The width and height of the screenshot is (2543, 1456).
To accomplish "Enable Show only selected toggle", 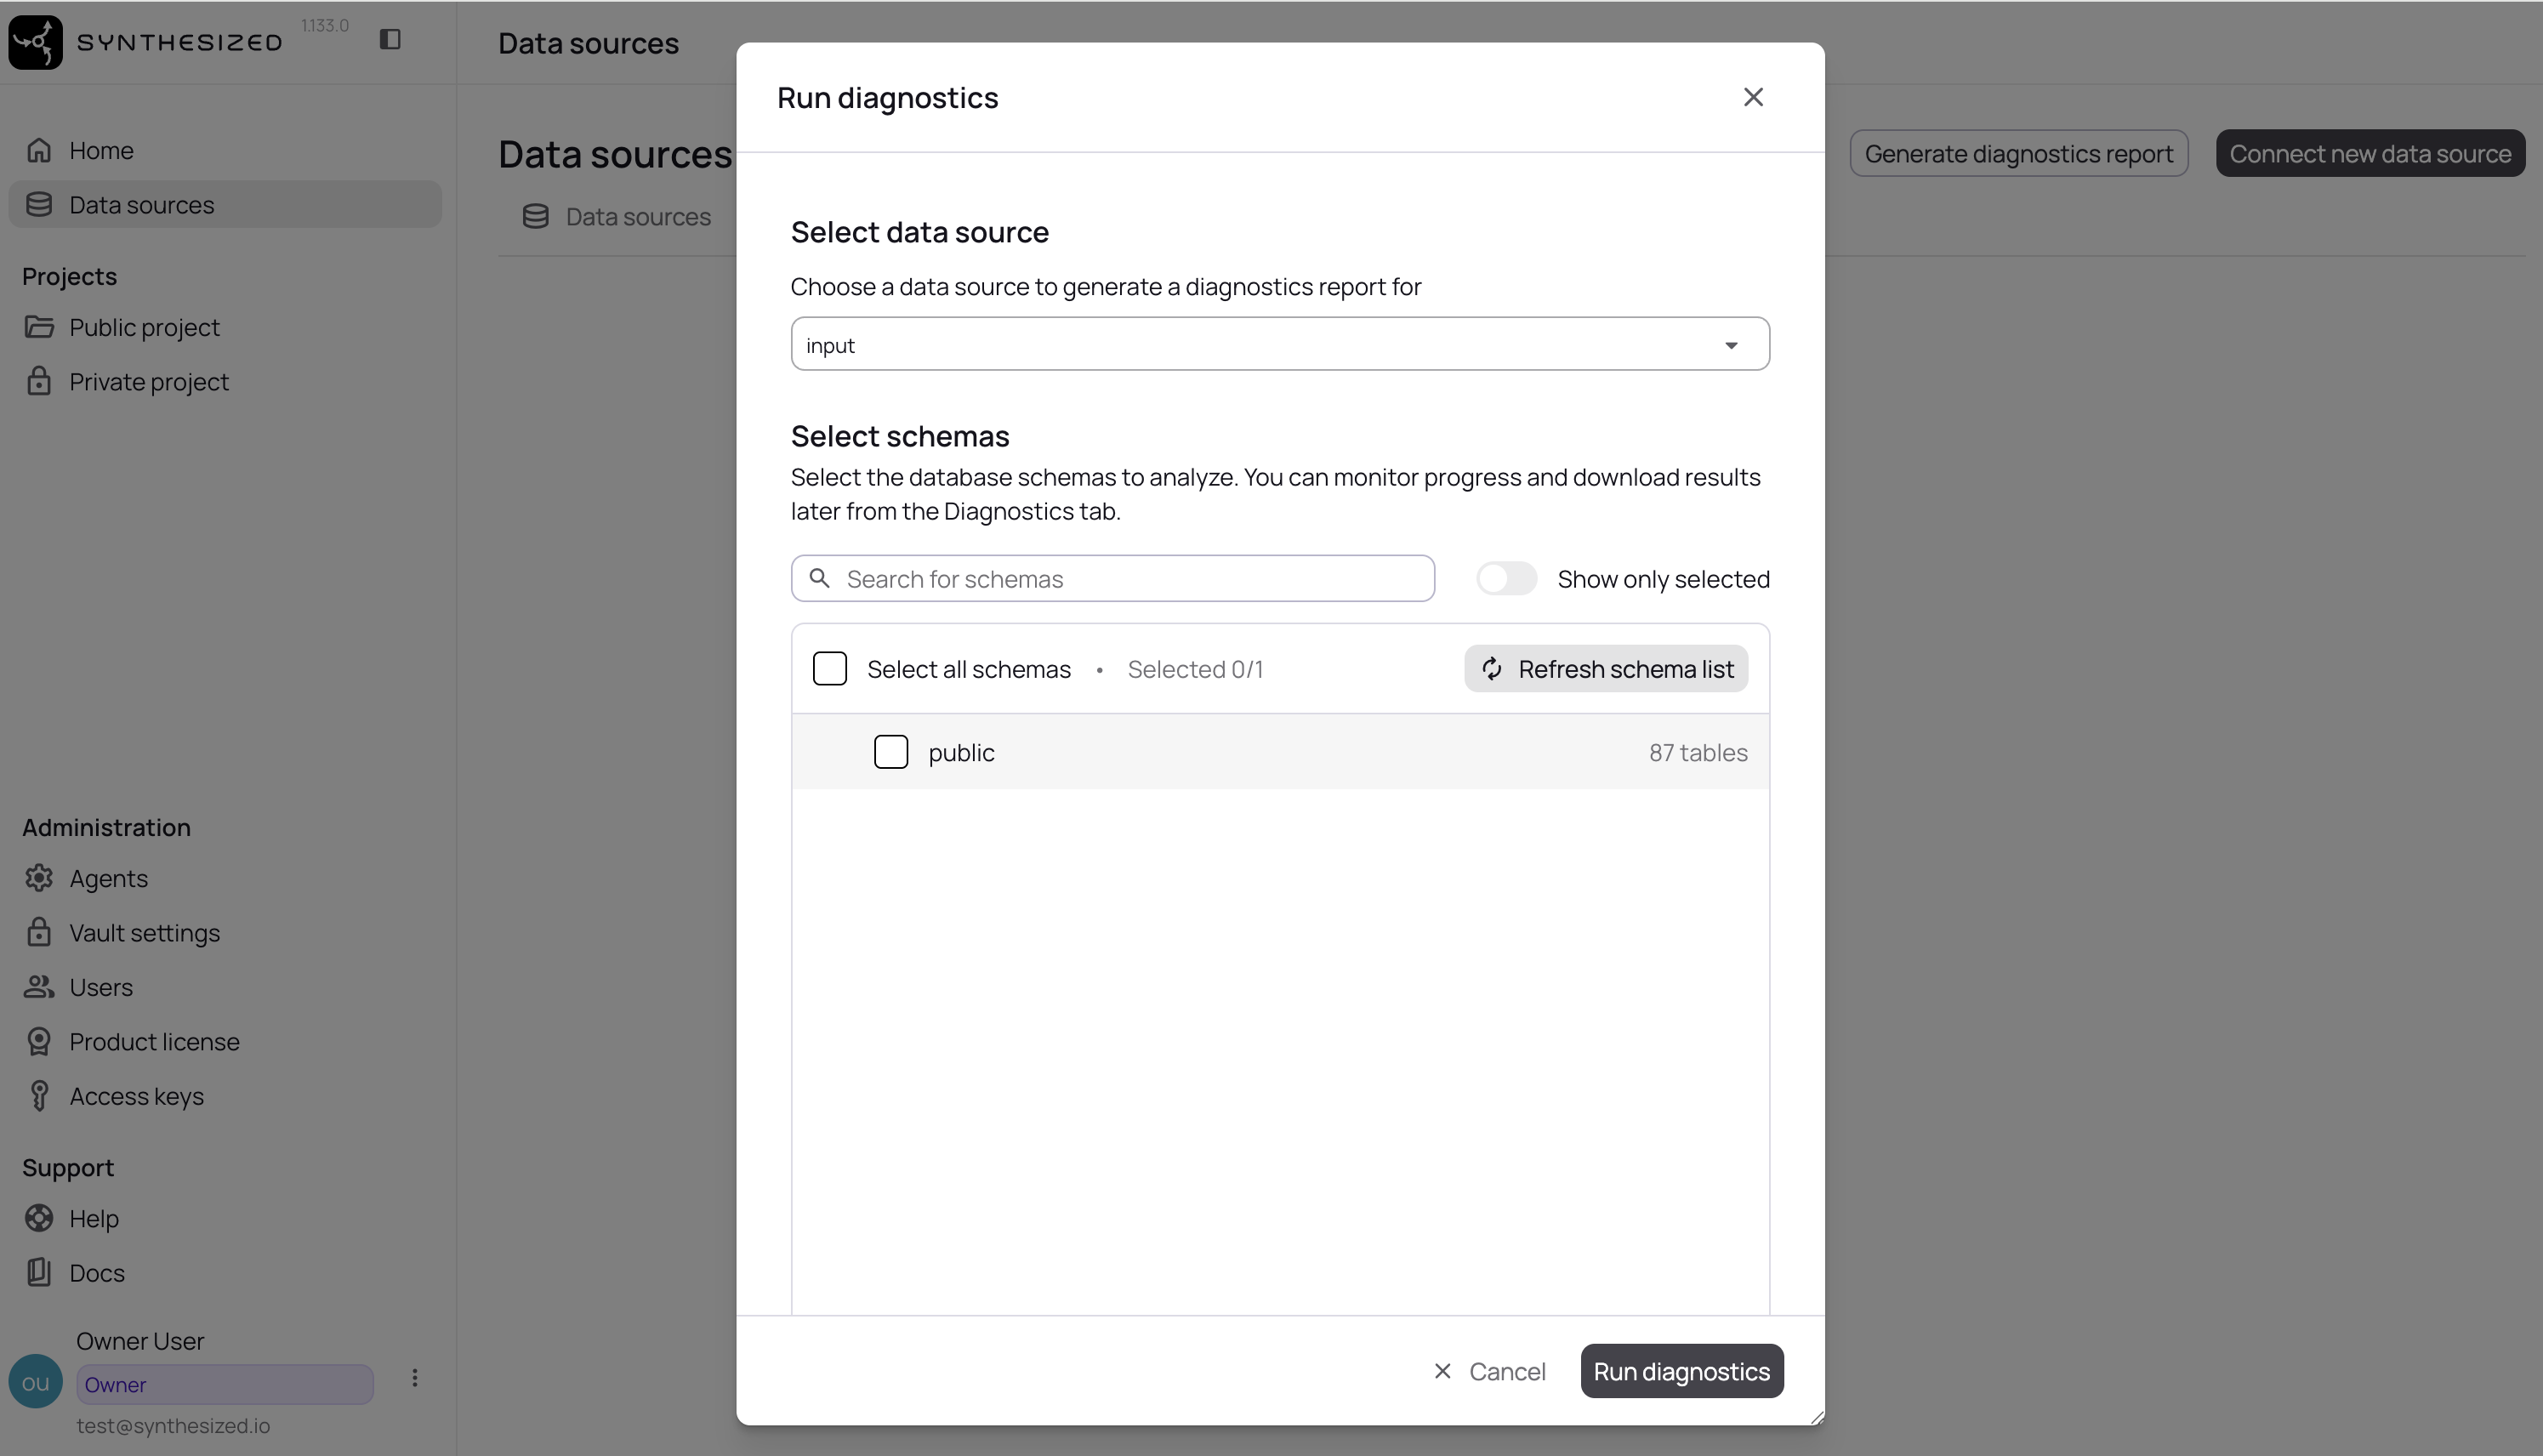I will click(1507, 578).
